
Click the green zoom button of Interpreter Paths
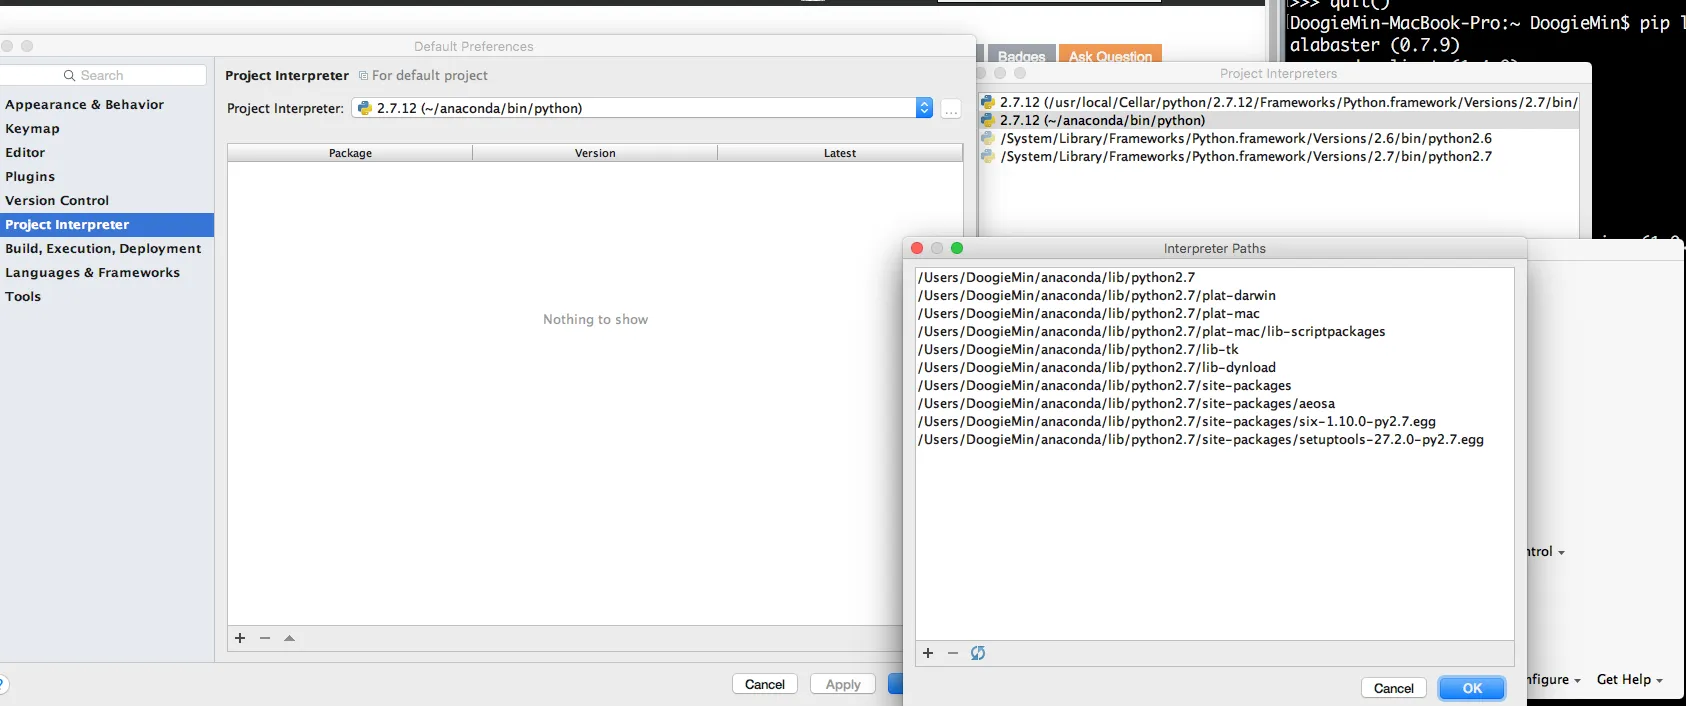(x=957, y=248)
